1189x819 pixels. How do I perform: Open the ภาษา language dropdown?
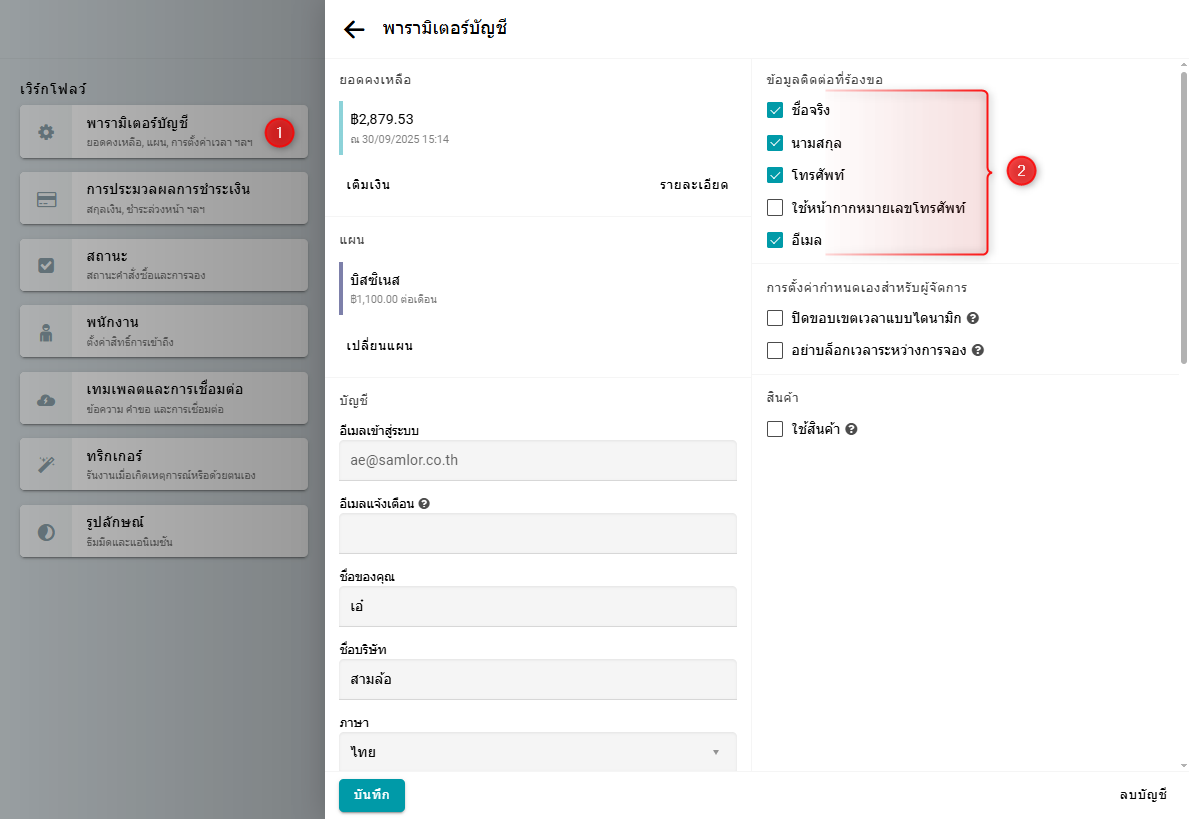537,752
